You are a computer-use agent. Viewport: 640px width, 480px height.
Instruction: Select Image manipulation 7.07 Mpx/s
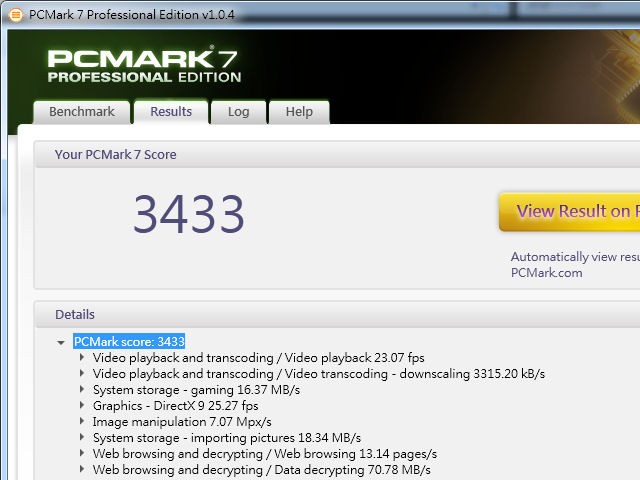tap(182, 422)
